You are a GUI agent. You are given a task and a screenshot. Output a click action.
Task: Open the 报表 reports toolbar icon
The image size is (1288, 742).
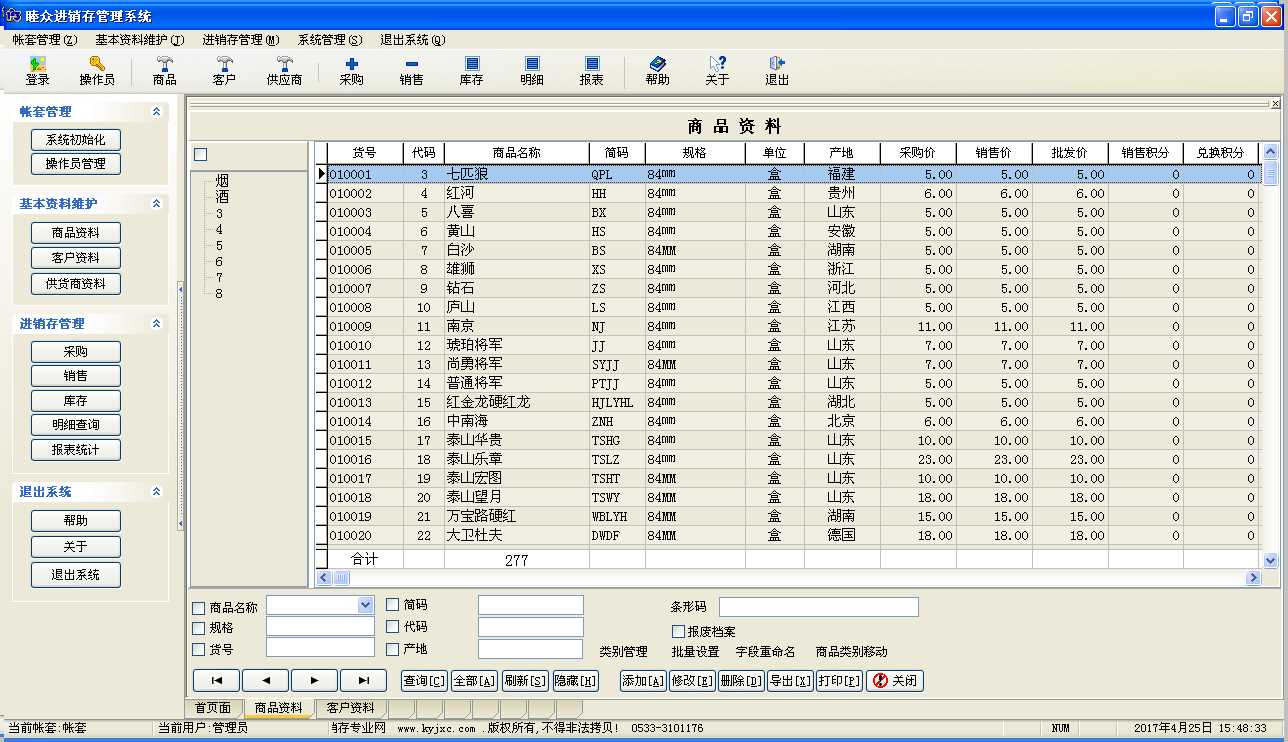coord(592,70)
